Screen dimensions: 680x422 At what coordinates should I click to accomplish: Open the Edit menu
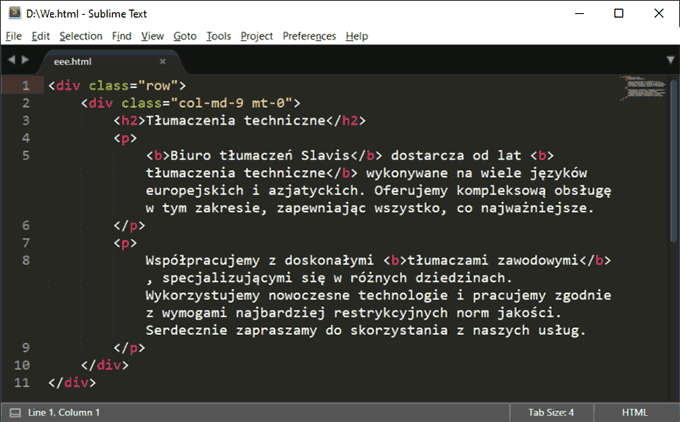point(41,36)
